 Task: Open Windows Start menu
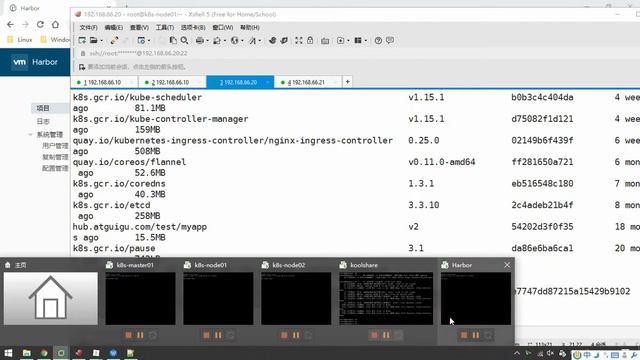pyautogui.click(x=8, y=353)
